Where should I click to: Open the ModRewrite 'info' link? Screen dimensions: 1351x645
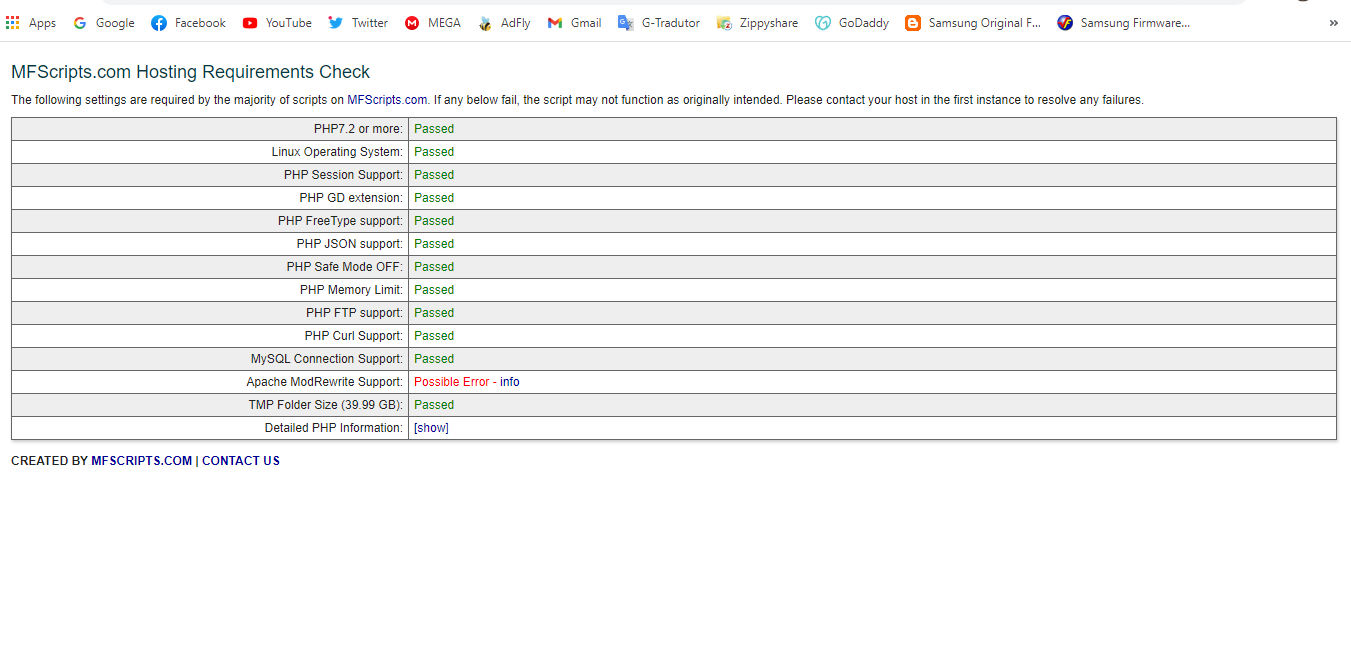pyautogui.click(x=510, y=382)
